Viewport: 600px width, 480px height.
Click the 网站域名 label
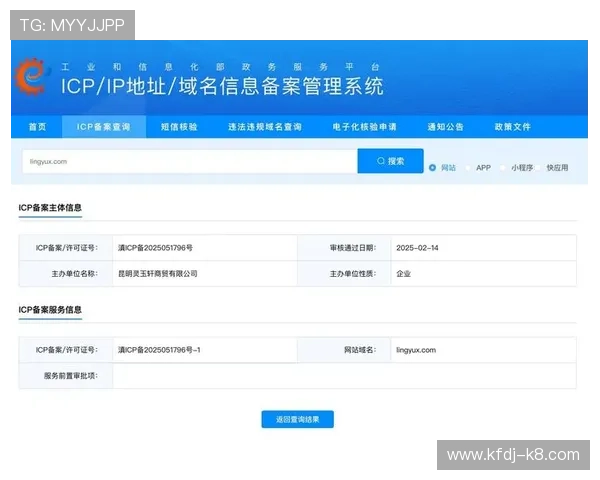point(360,350)
